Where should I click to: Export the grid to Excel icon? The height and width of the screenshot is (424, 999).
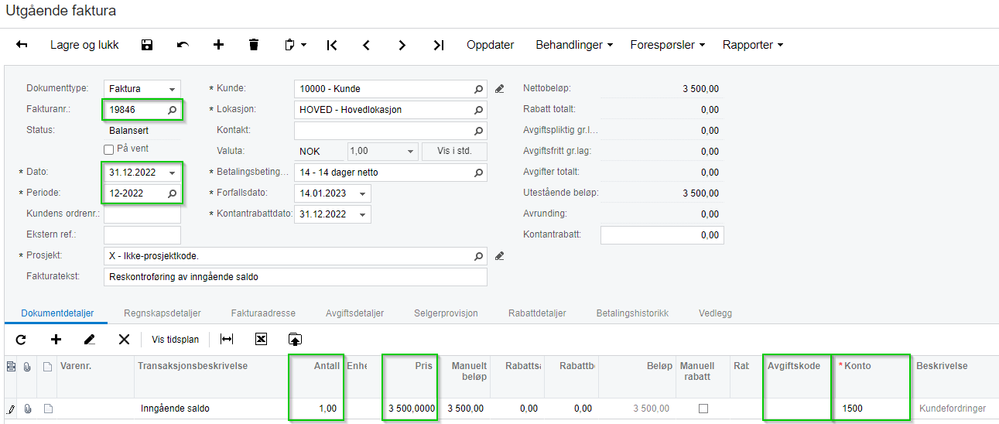click(261, 340)
